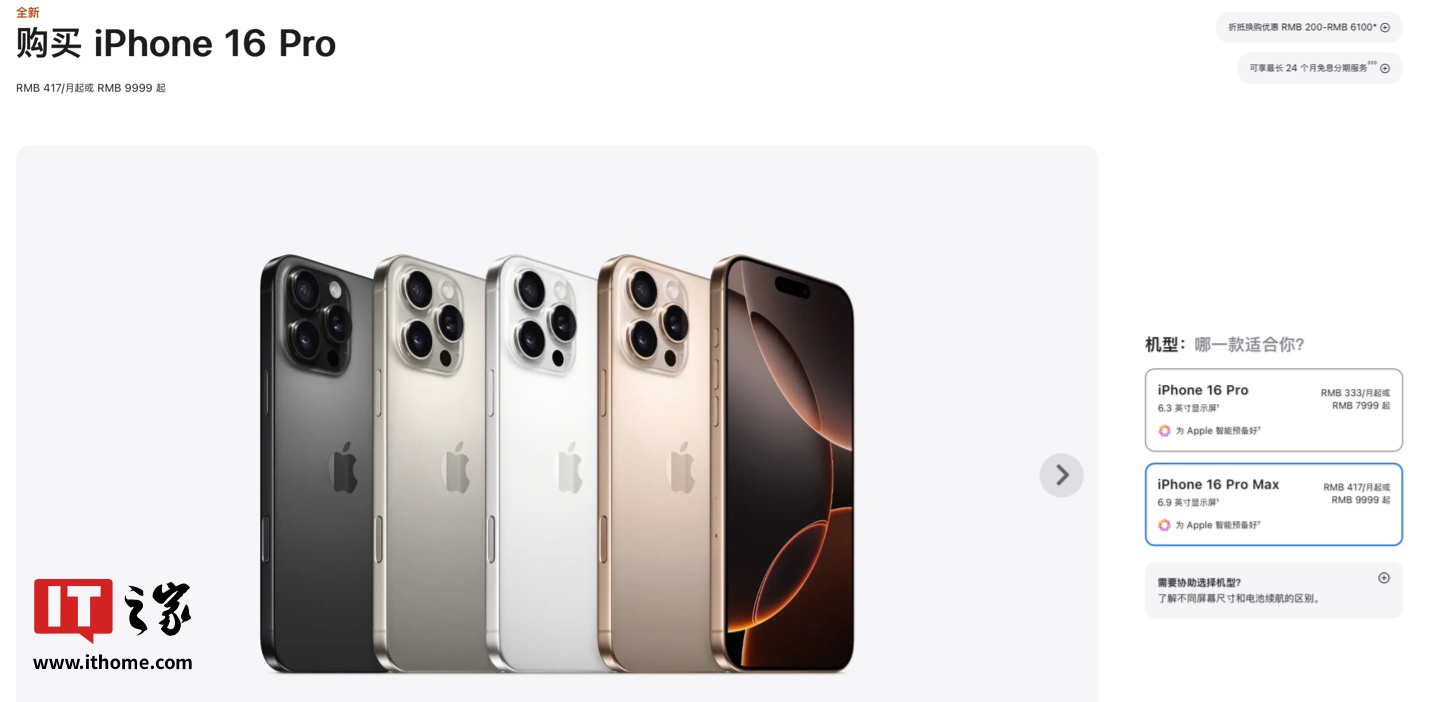The image size is (1440, 702).
Task: Expand the 需要协助选择机型 help section
Action: click(1274, 590)
